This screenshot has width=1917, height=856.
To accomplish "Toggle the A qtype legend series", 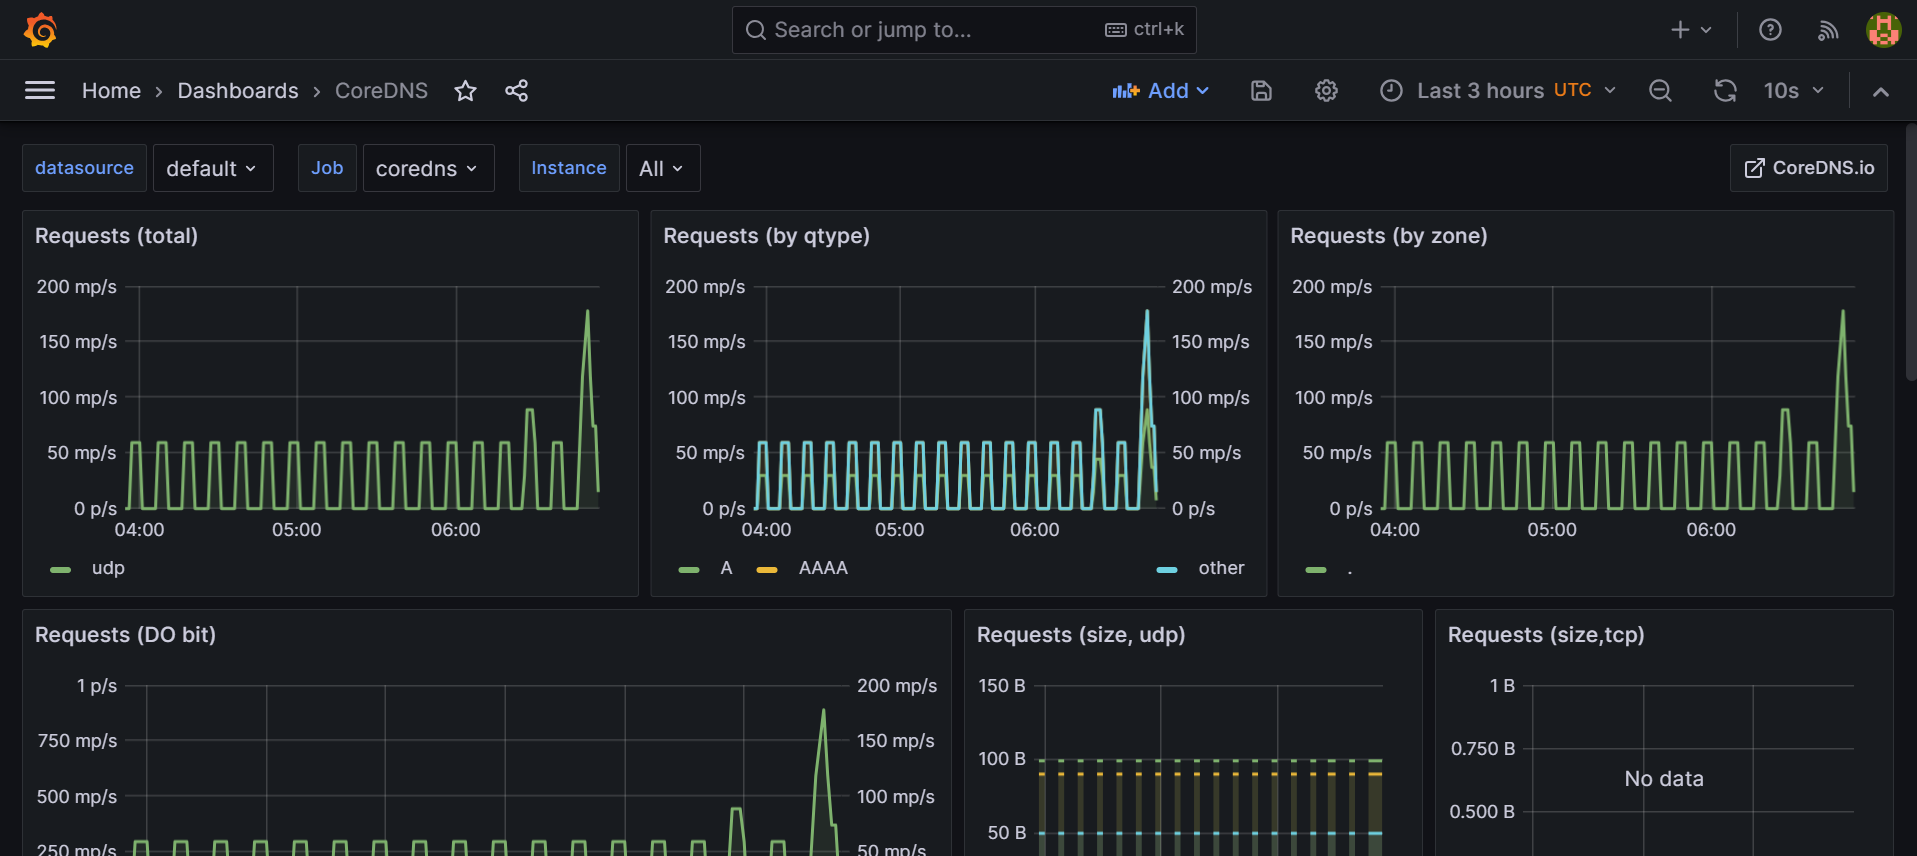I will (x=726, y=568).
